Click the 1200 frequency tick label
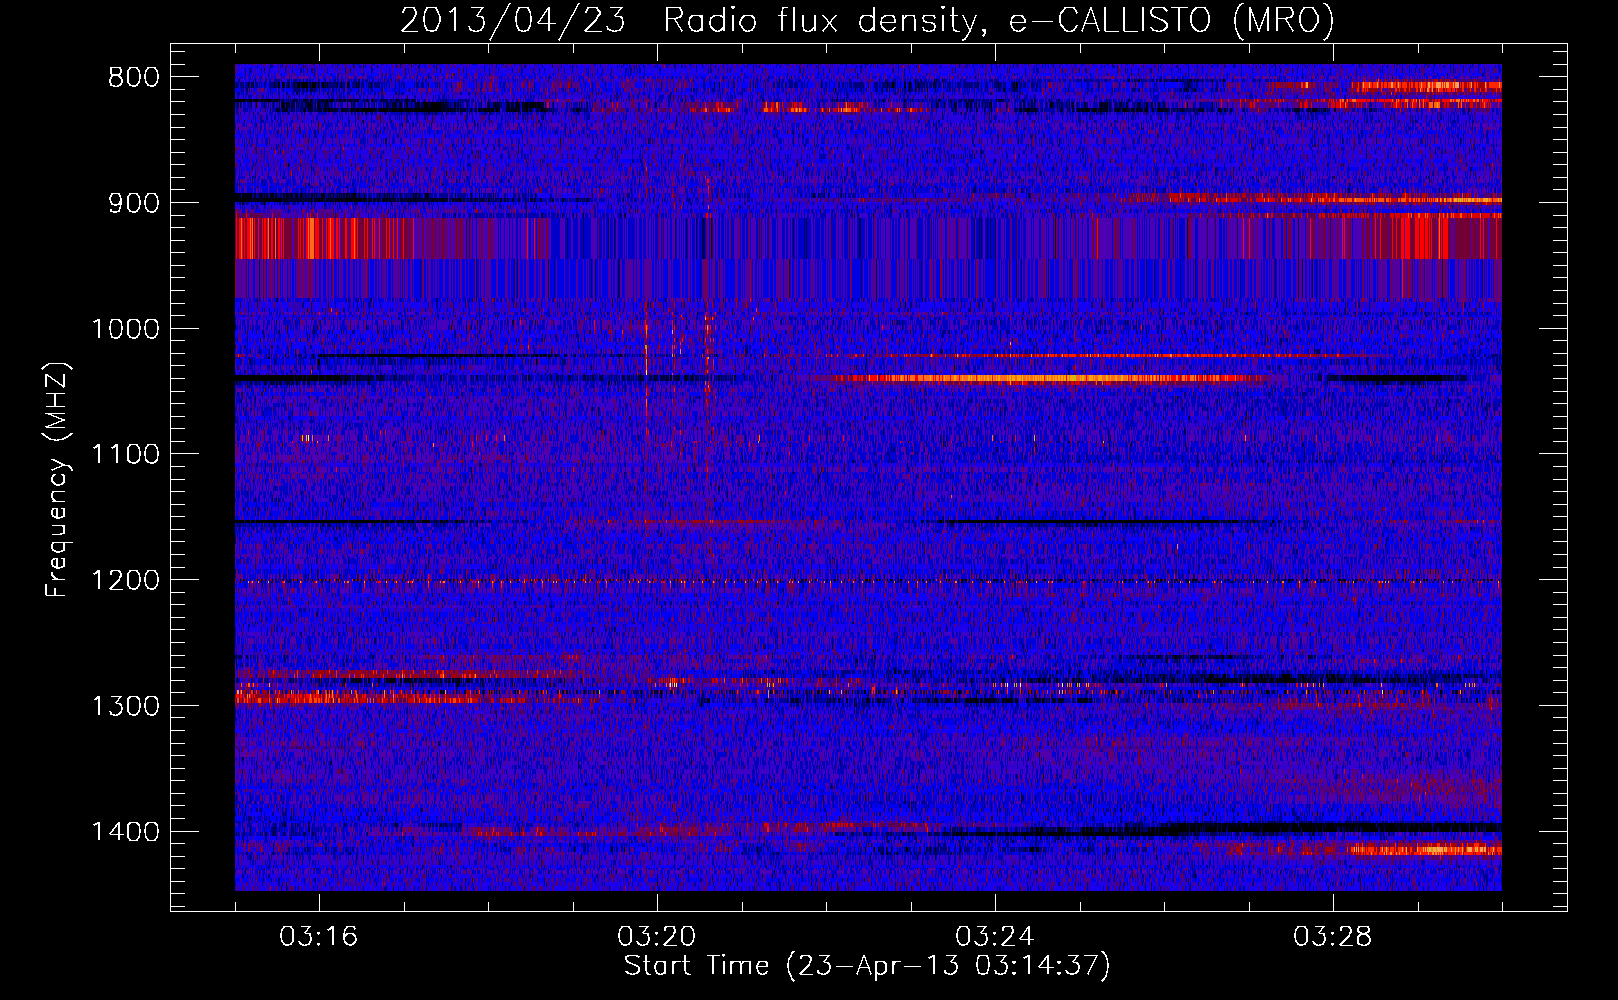This screenshot has height=1000, width=1618. click(126, 581)
